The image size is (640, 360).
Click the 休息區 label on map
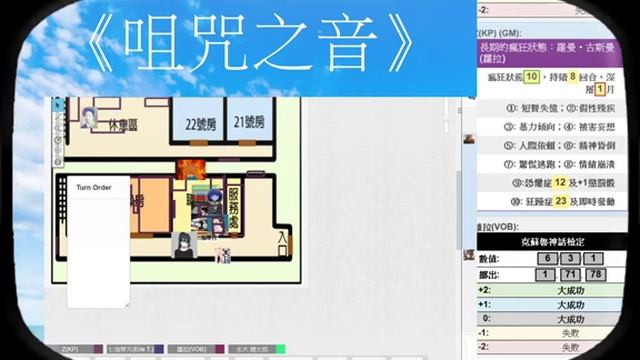point(123,125)
